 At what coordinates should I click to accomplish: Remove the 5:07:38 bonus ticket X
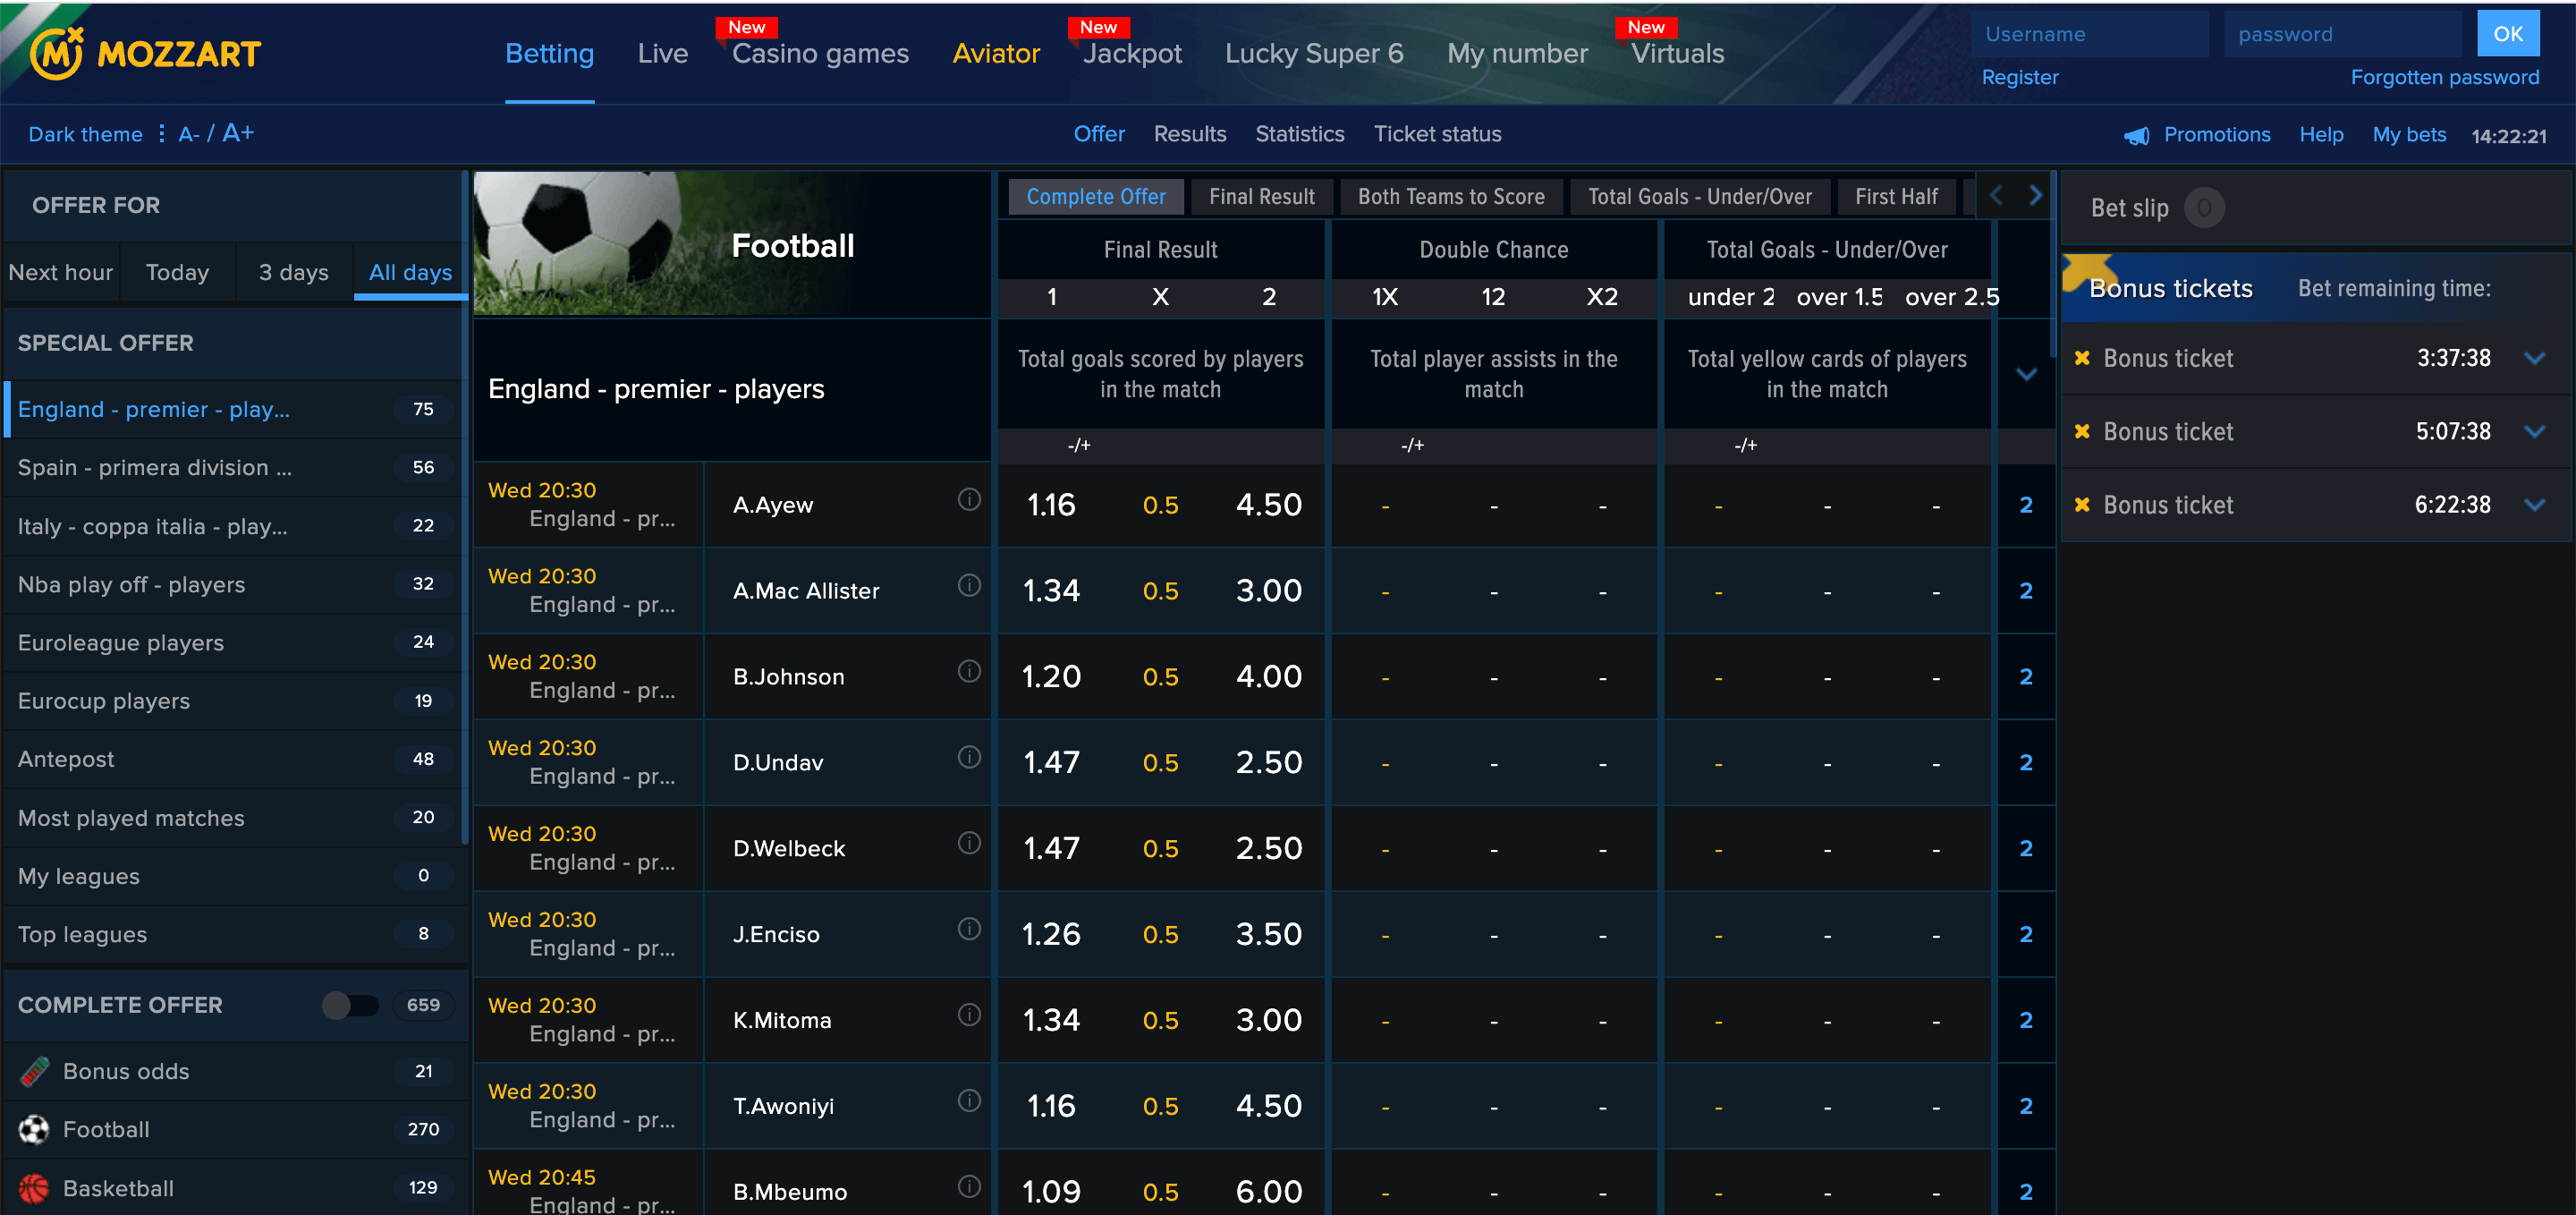point(2082,431)
